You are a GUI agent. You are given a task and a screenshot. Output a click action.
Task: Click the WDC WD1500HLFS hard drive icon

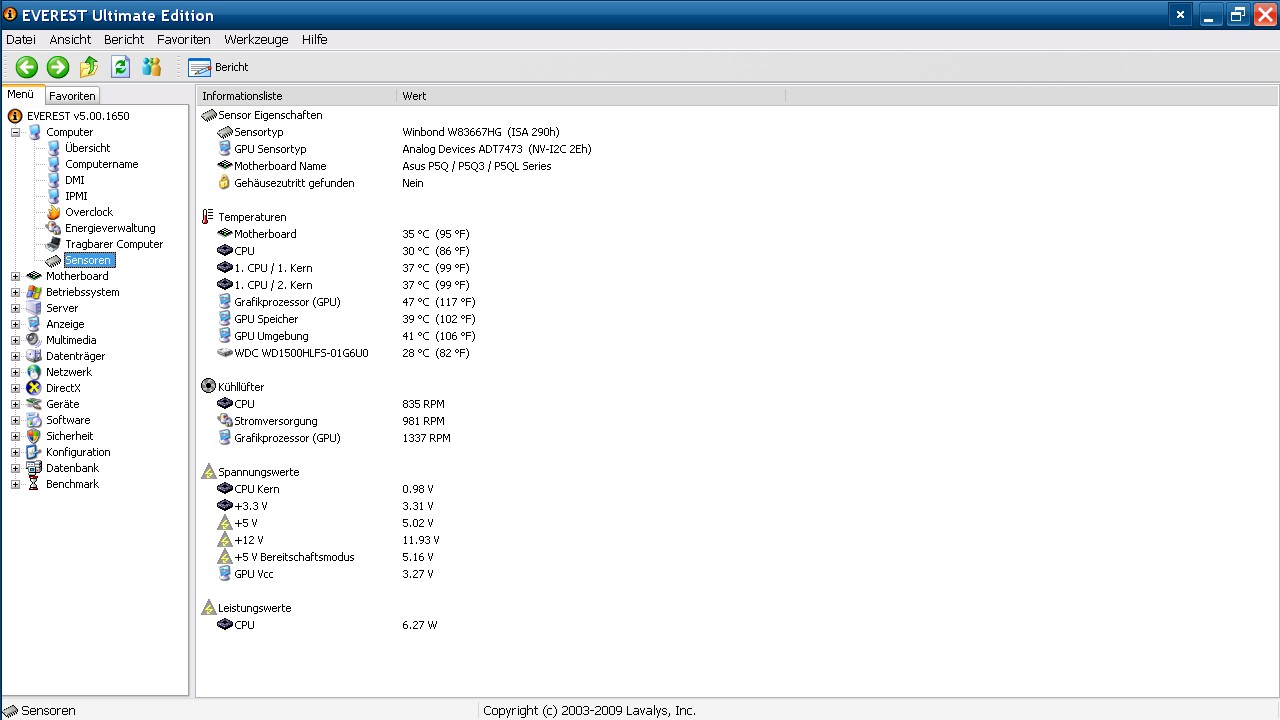(x=224, y=353)
